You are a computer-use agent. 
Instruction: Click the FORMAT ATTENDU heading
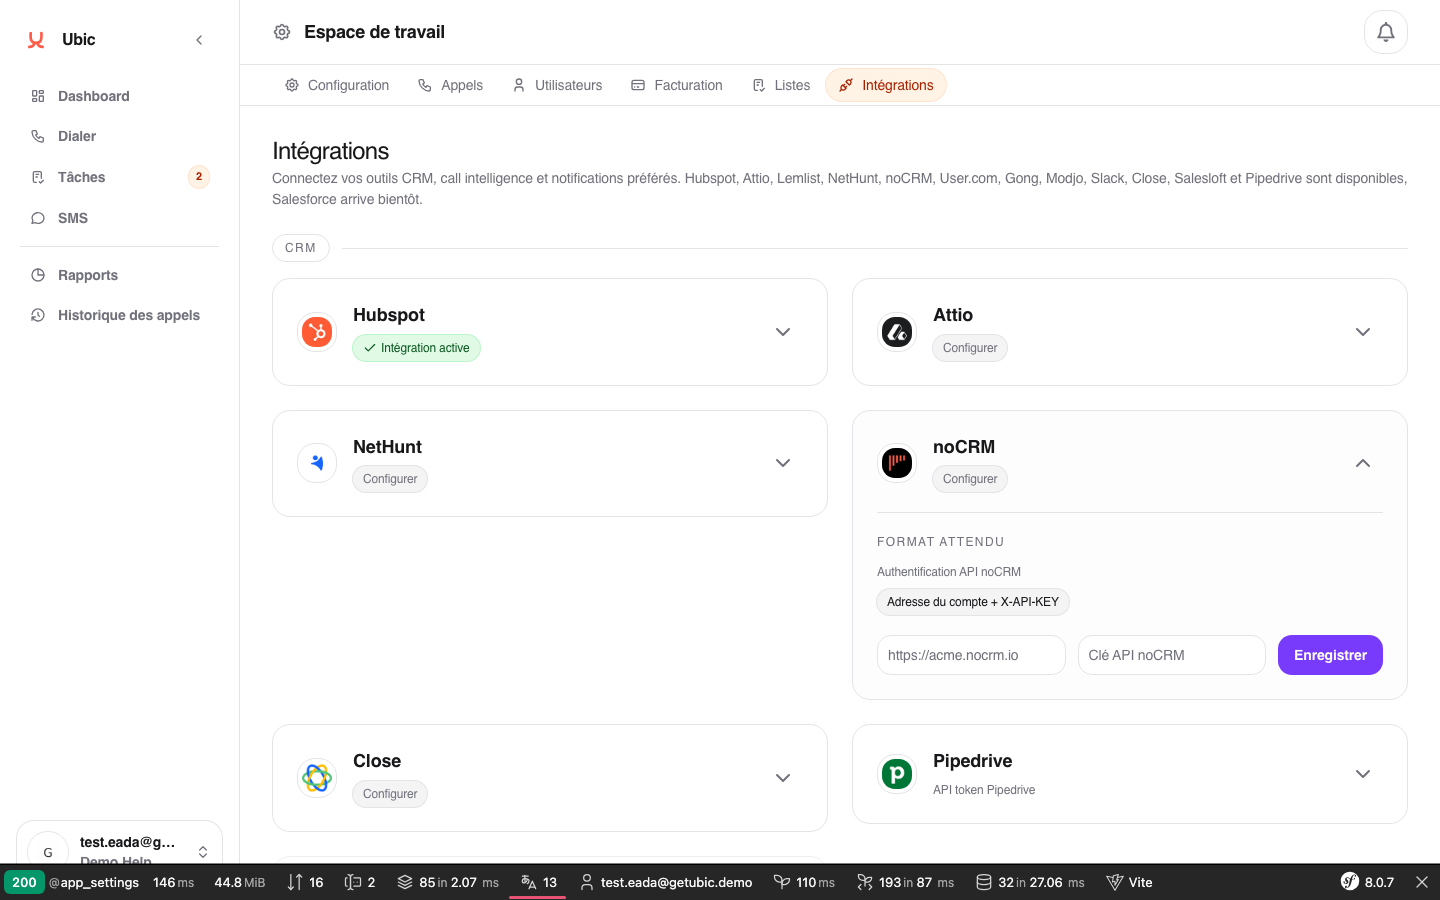[x=941, y=542]
